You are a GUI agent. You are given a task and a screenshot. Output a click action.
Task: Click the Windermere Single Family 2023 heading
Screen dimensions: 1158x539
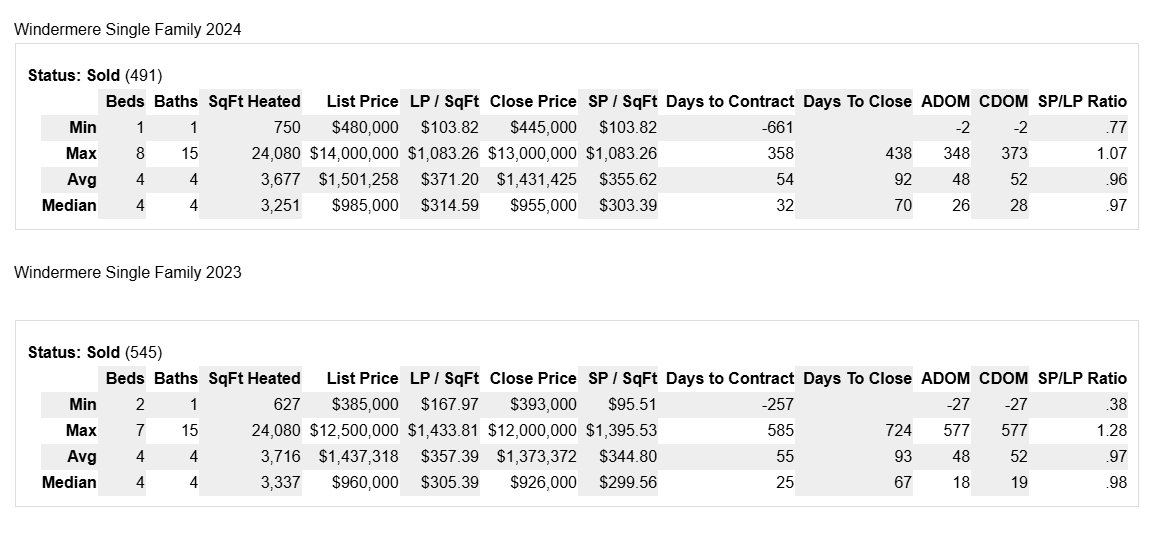coord(127,272)
